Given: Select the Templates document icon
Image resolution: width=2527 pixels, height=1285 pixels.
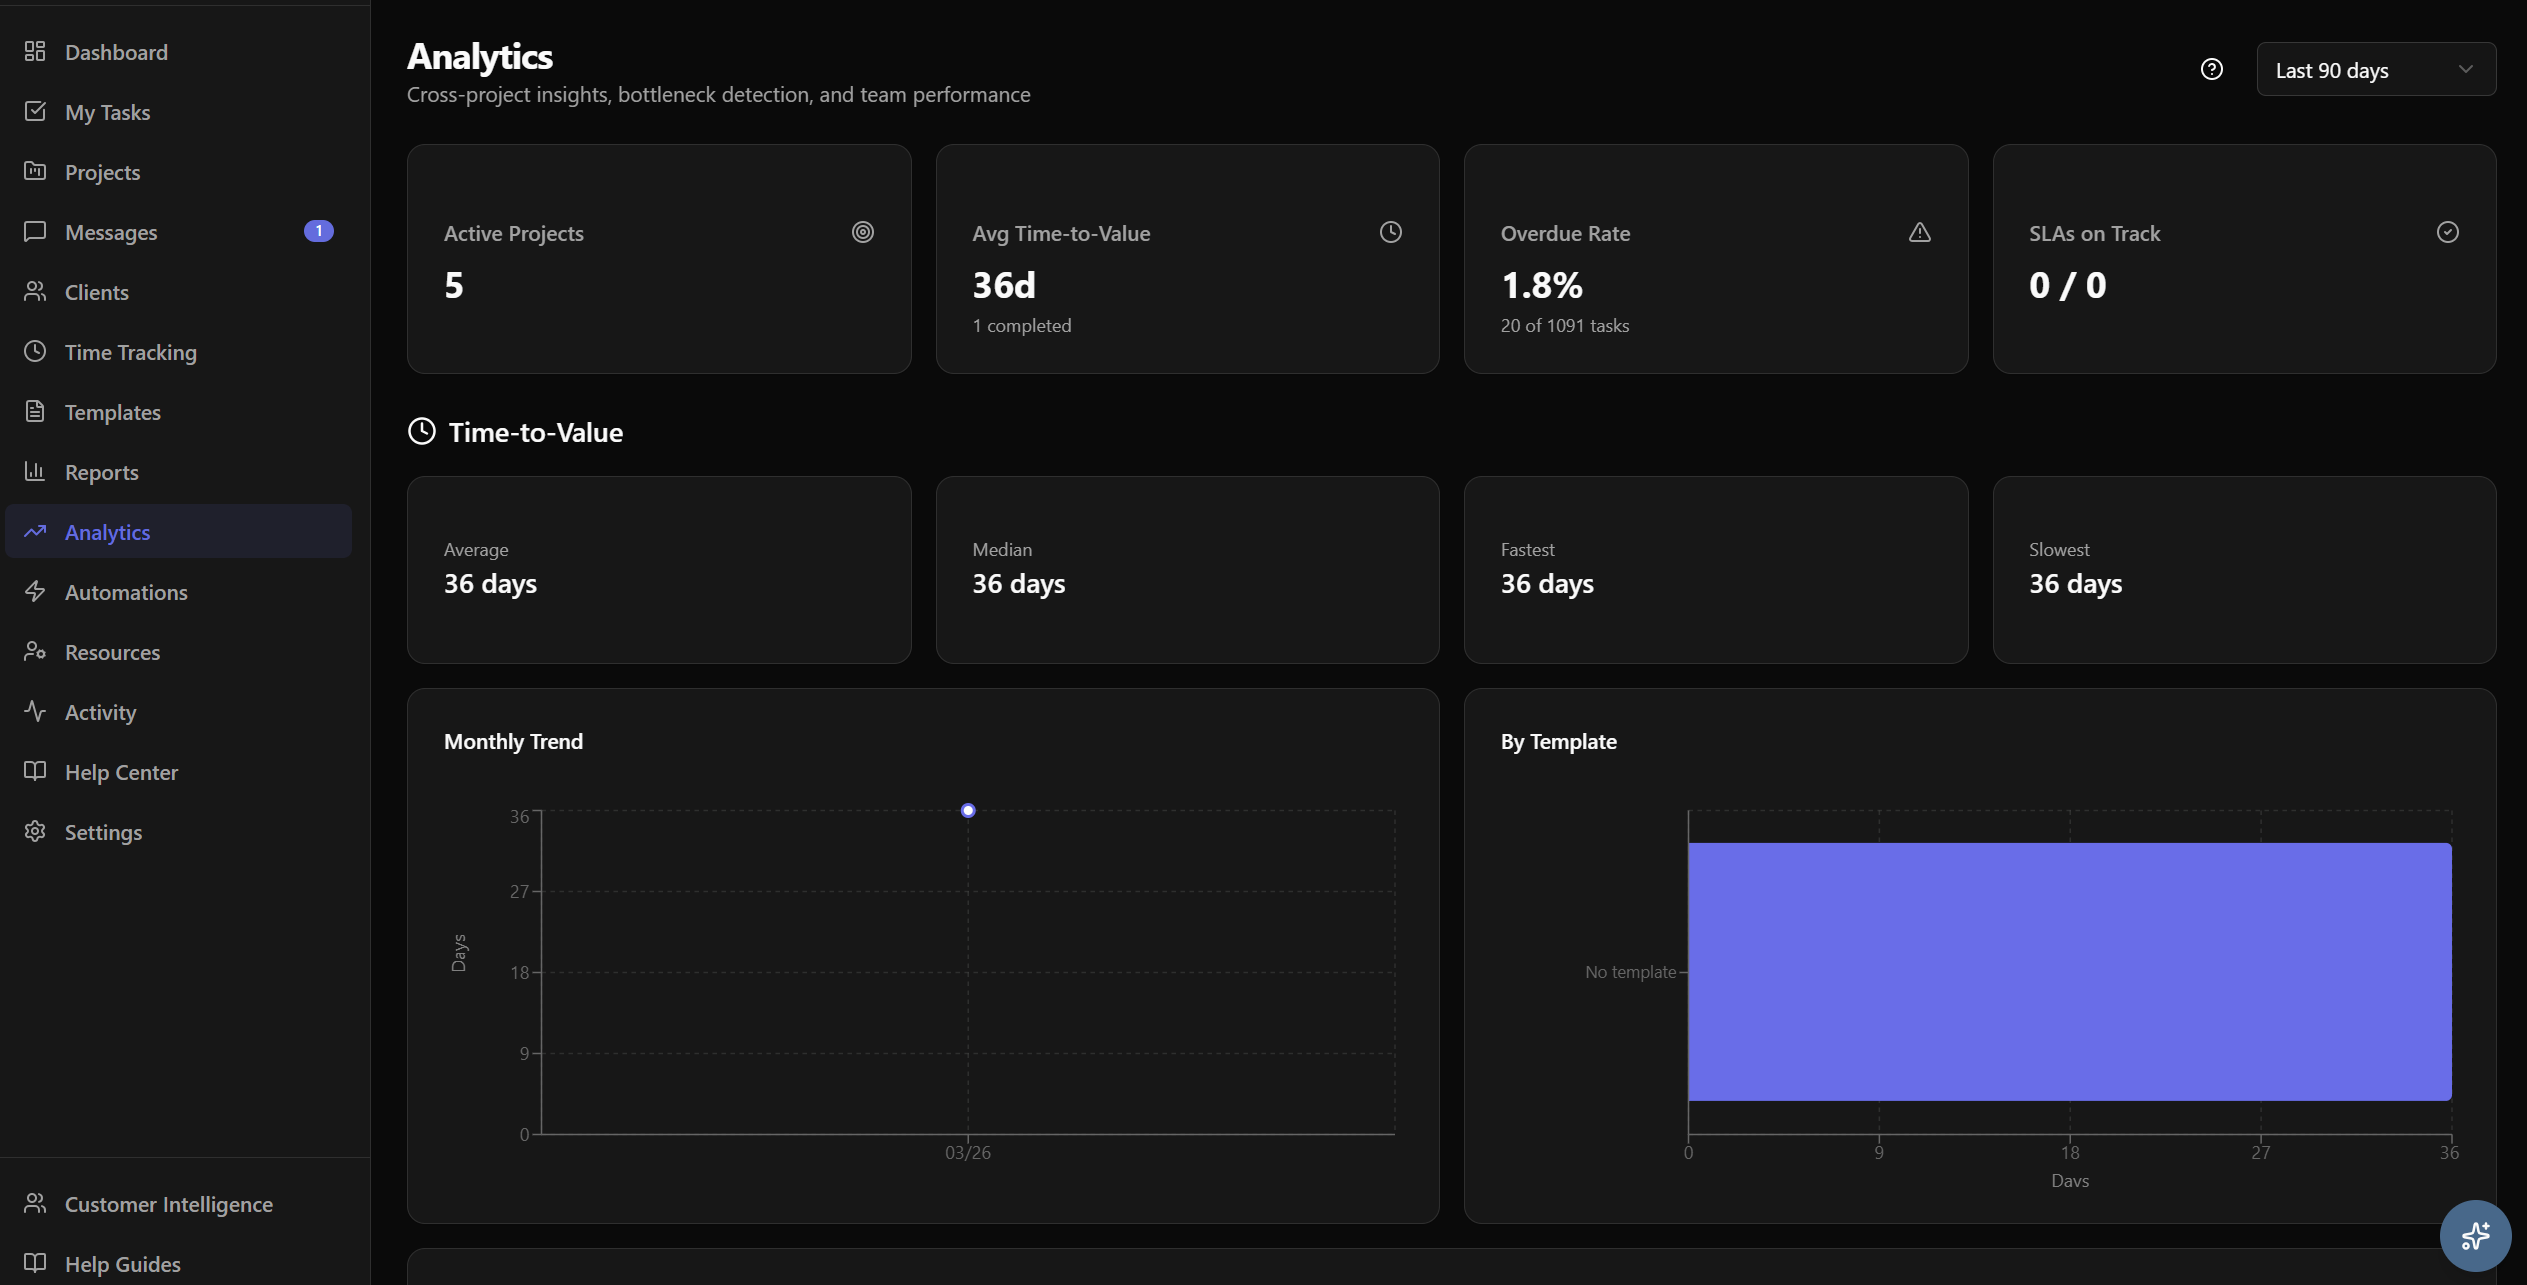Looking at the screenshot, I should point(35,411).
